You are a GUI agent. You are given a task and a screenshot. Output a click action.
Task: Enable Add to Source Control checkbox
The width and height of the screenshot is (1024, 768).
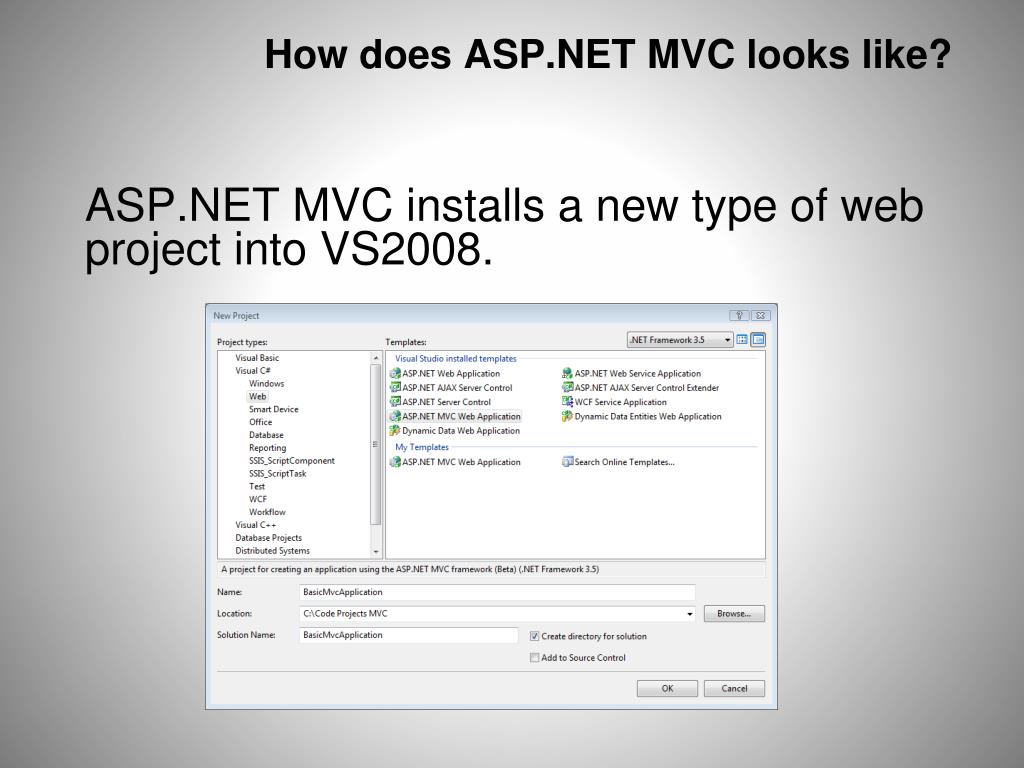point(534,658)
